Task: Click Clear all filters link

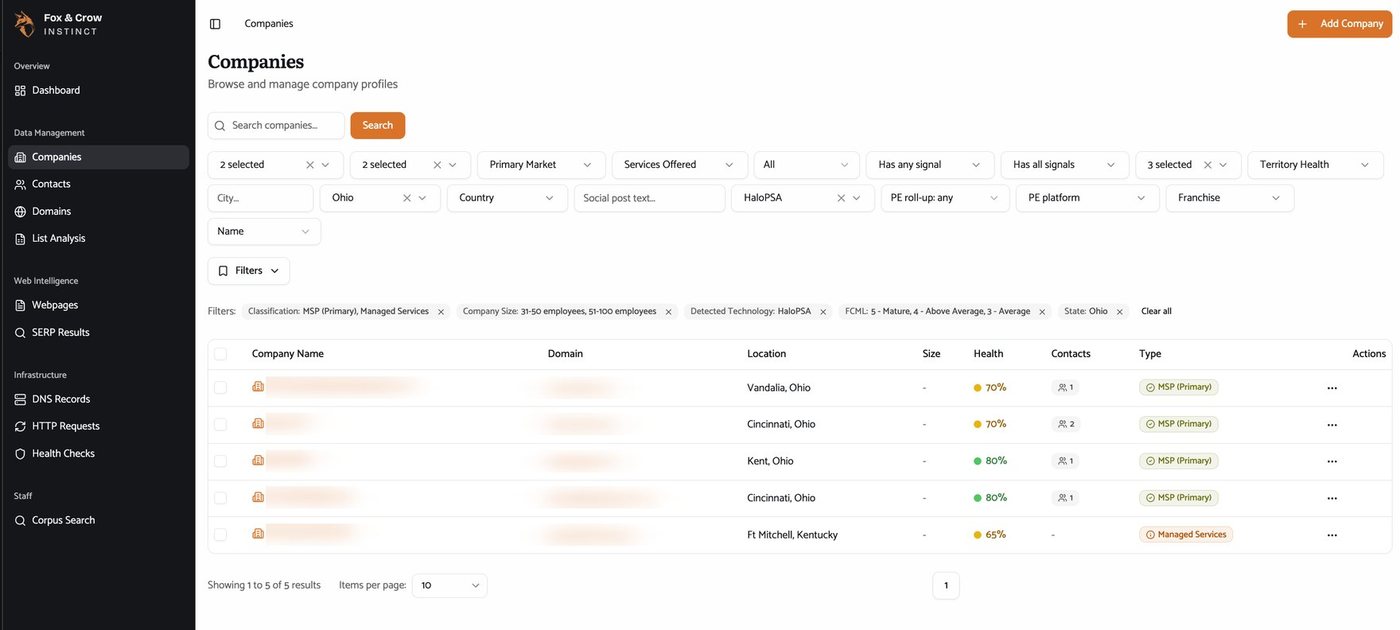Action: pos(1156,312)
